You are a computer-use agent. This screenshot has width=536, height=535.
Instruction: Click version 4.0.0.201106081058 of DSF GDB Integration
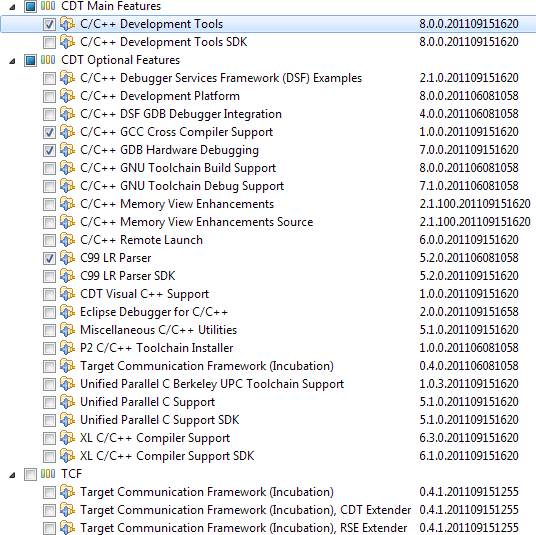click(469, 114)
